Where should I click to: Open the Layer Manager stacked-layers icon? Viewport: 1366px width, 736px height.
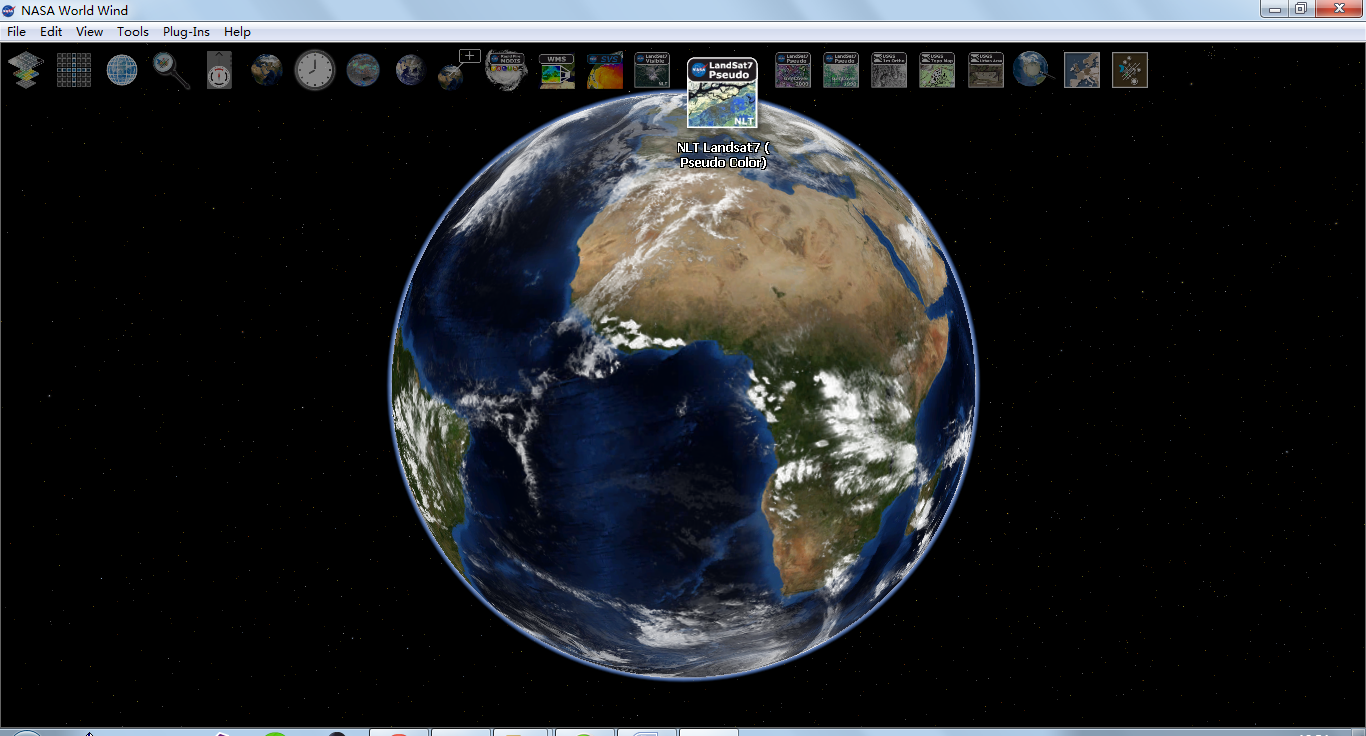pyautogui.click(x=25, y=70)
